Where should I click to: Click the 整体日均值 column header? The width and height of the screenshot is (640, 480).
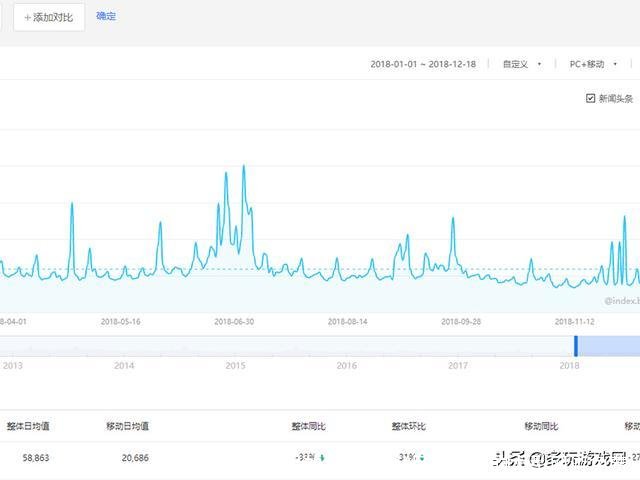(x=28, y=426)
